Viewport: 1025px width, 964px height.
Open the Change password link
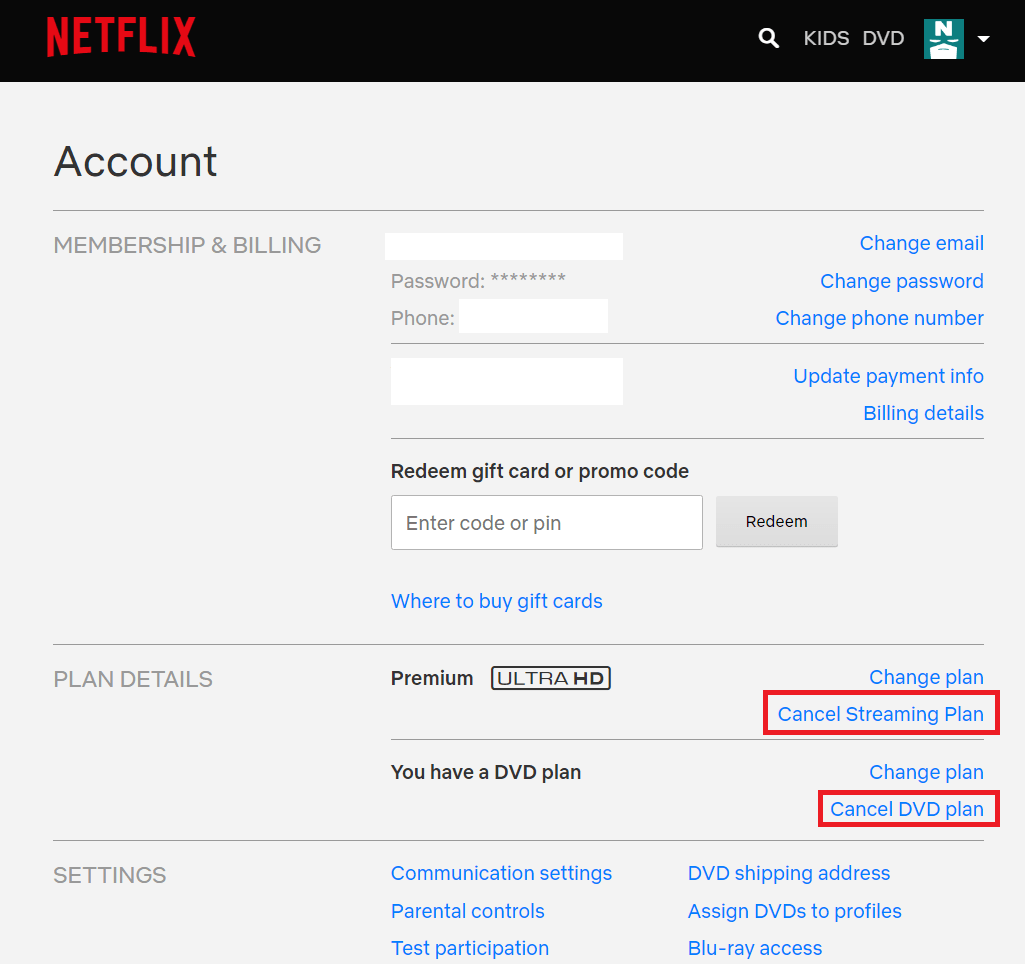click(x=901, y=281)
